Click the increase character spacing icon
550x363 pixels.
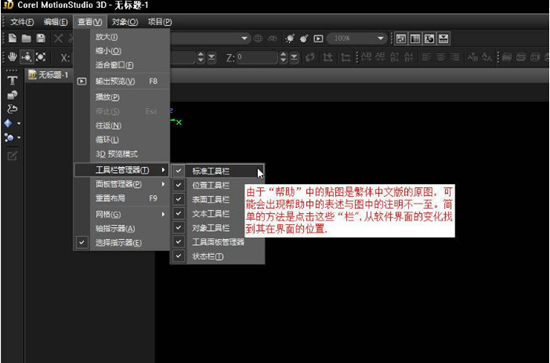point(366,57)
